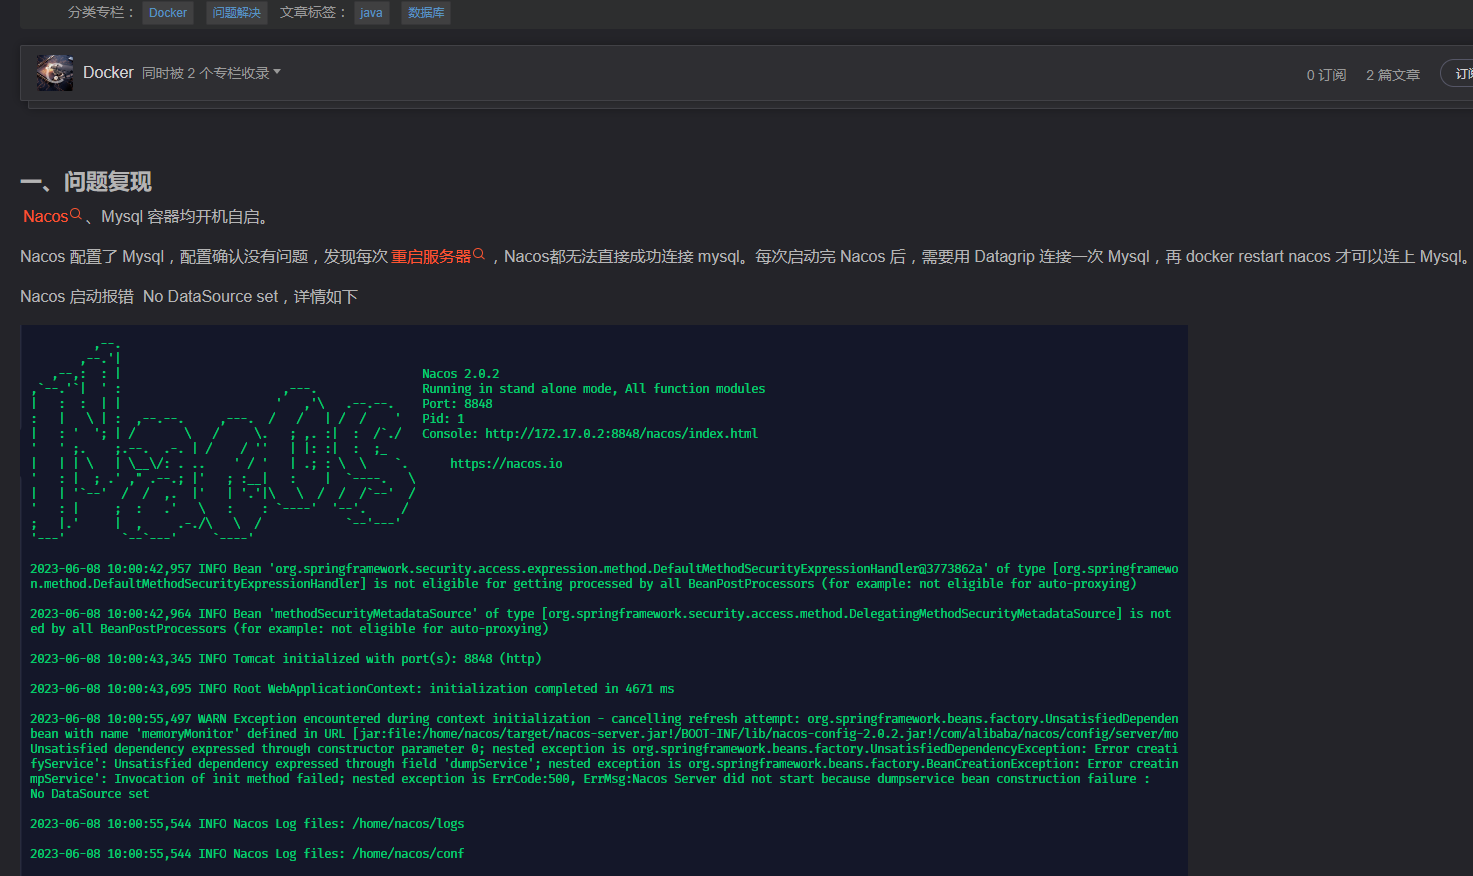Screen dimensions: 1473x876
Task: Click the Tomcat initialized with port(s) log line
Action: coord(286,659)
